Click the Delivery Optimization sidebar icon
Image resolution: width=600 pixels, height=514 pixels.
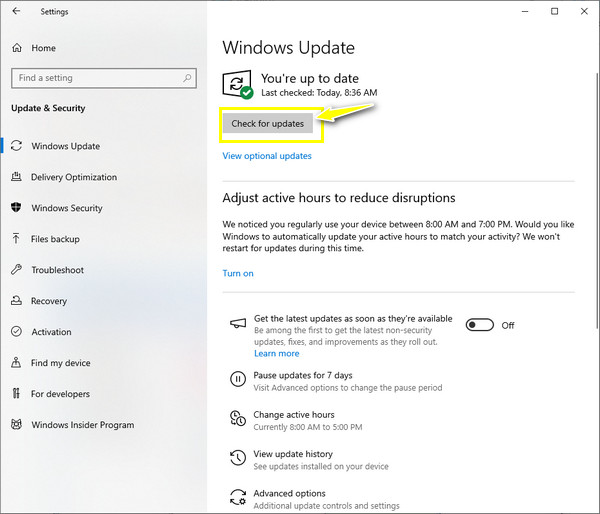(16, 177)
